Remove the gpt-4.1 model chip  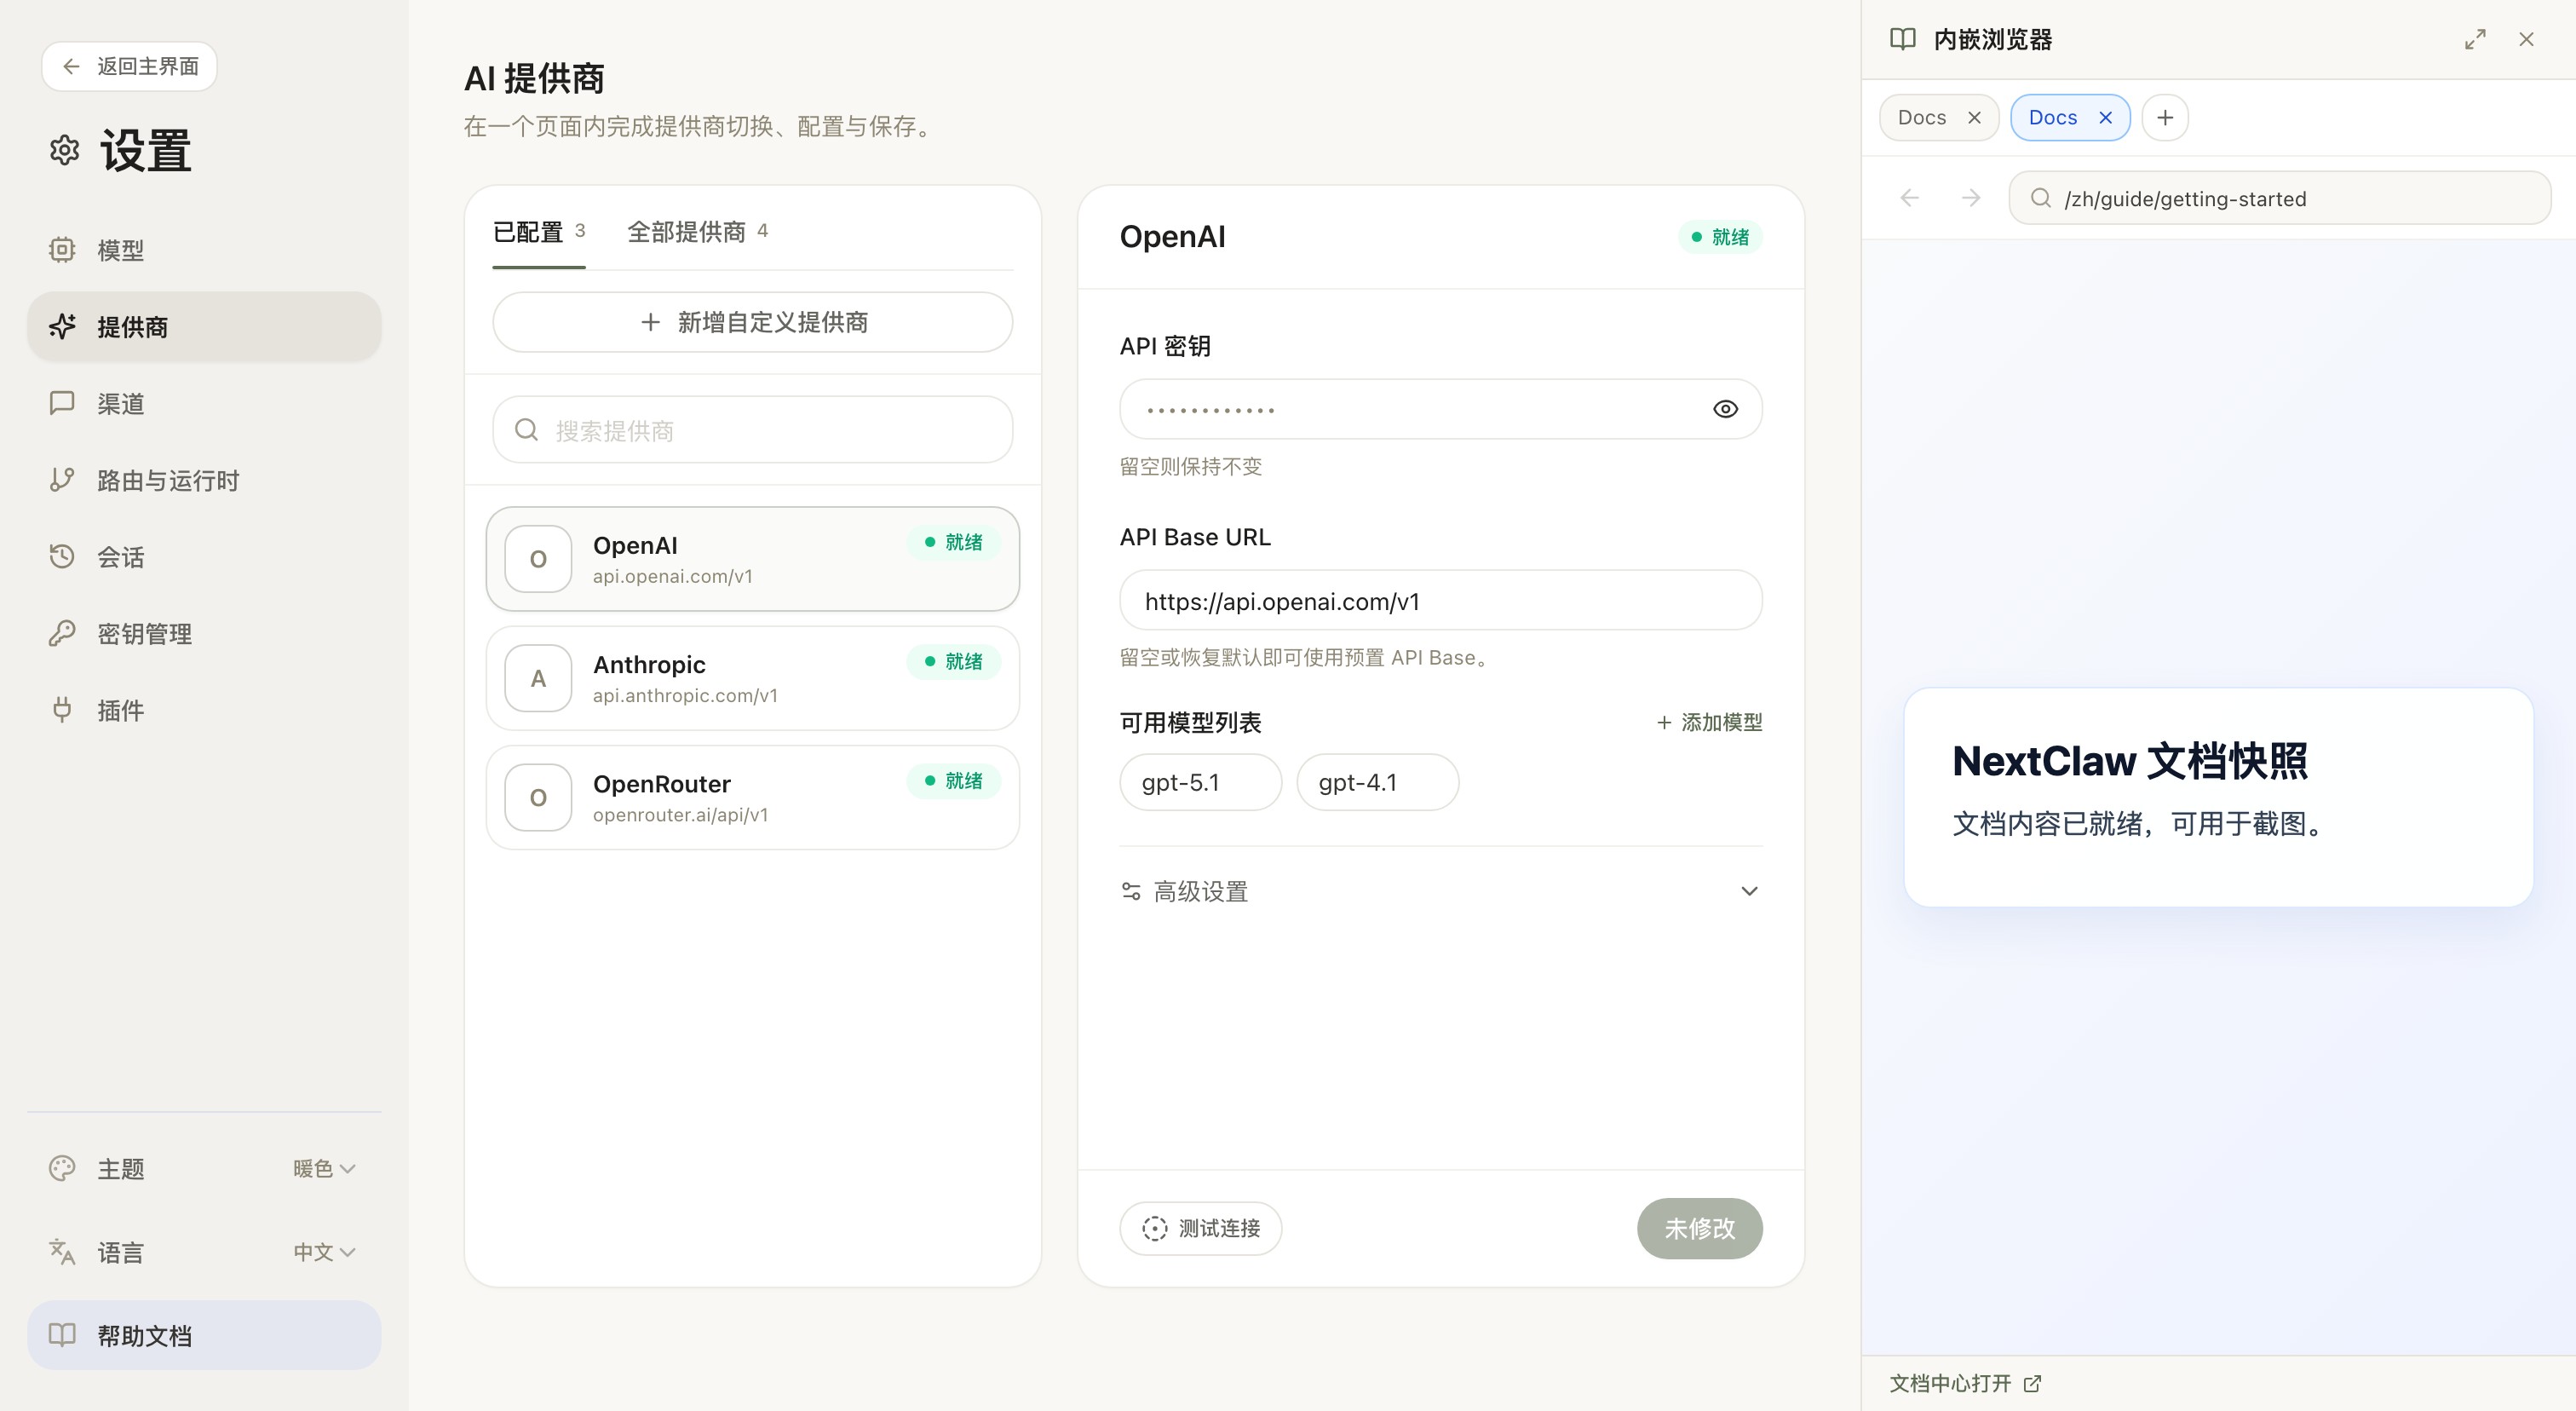click(1377, 782)
